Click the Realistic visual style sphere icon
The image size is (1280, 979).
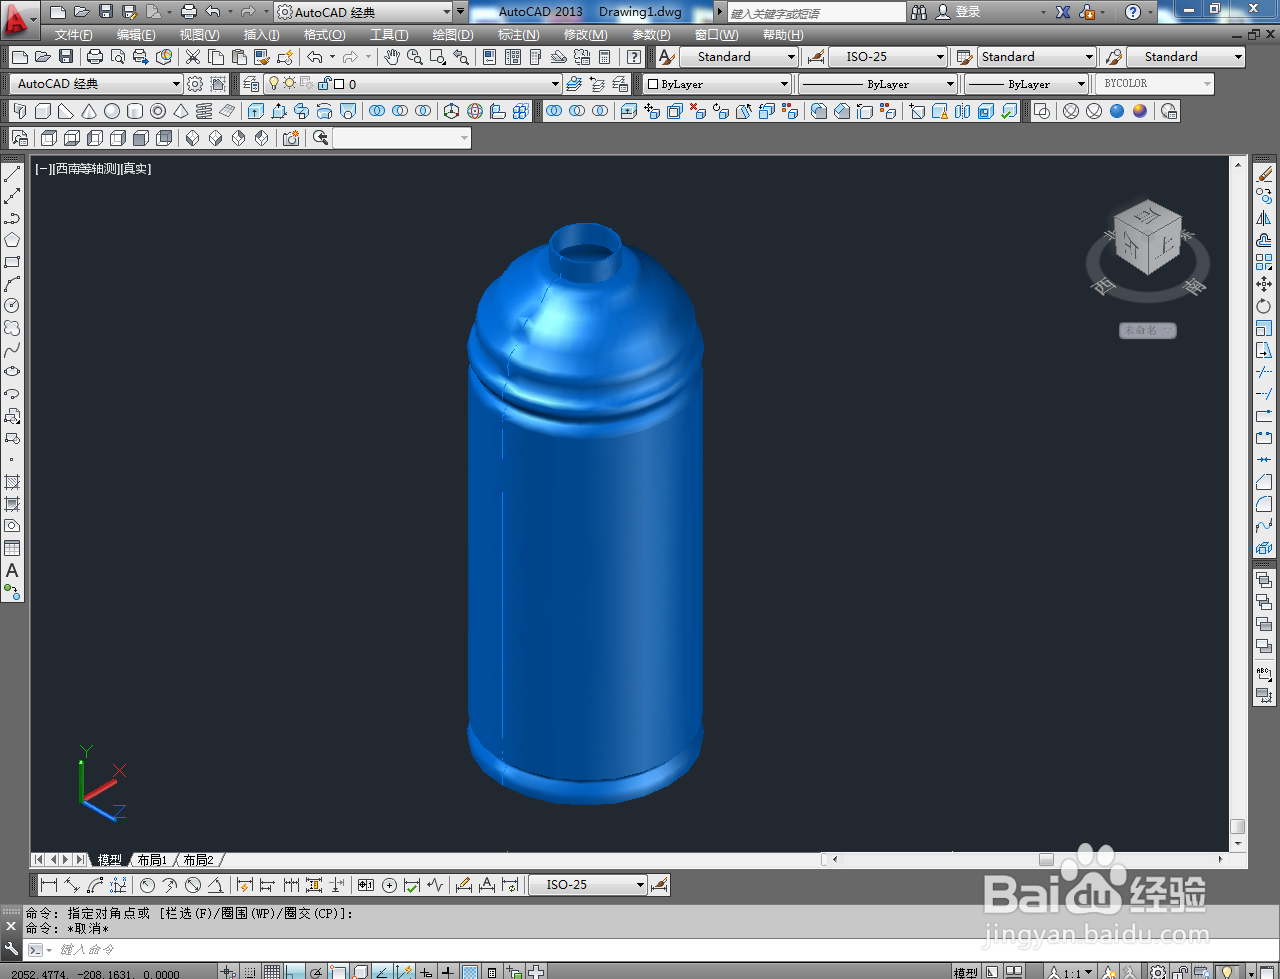pyautogui.click(x=1117, y=111)
